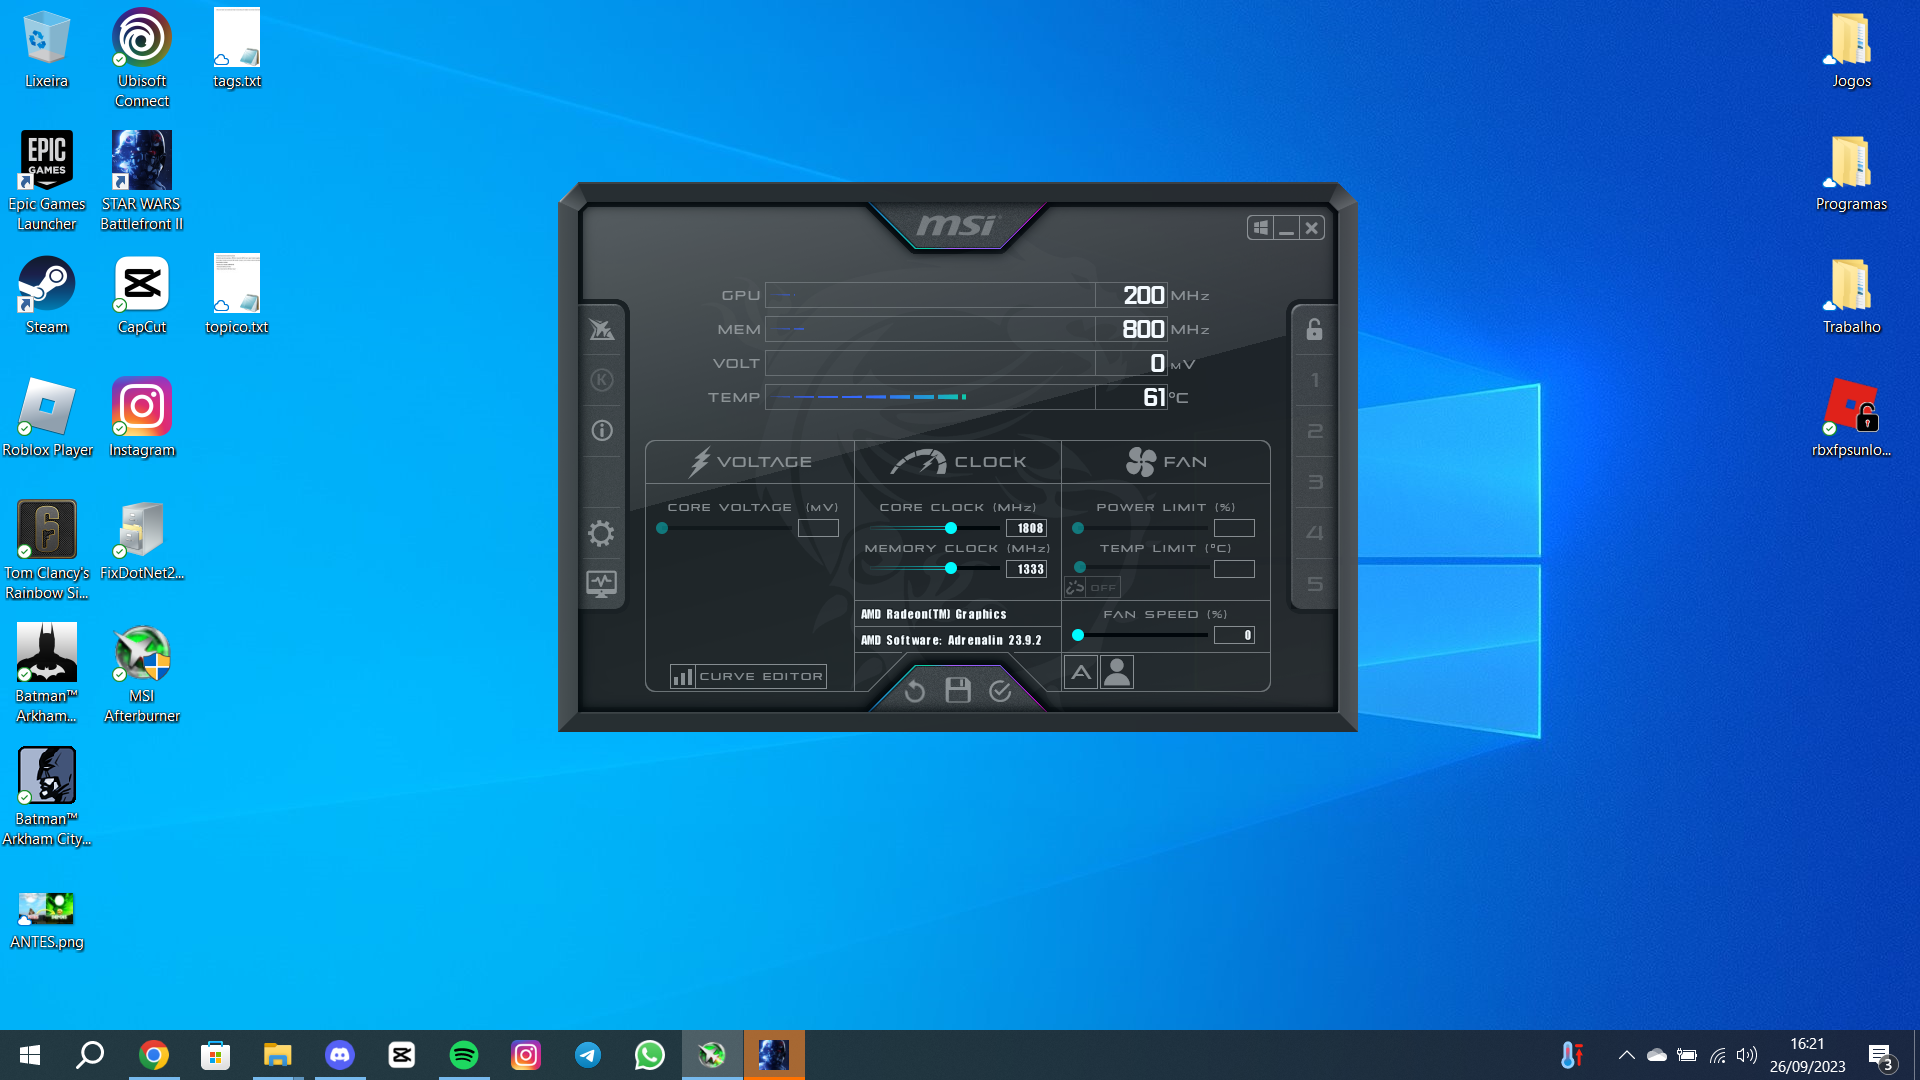This screenshot has width=1920, height=1080.
Task: Click the fan speed slider handle
Action: [1078, 635]
